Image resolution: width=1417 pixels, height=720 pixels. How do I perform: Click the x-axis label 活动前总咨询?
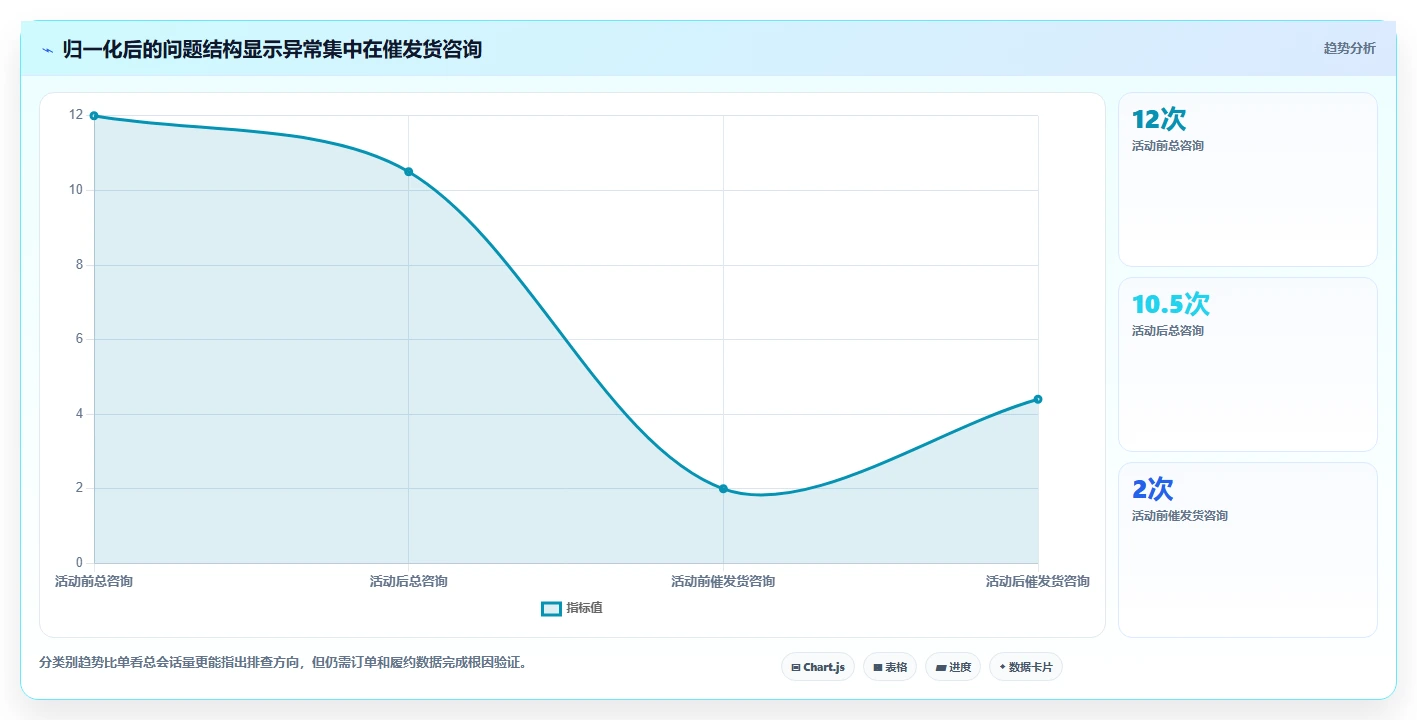click(x=94, y=581)
